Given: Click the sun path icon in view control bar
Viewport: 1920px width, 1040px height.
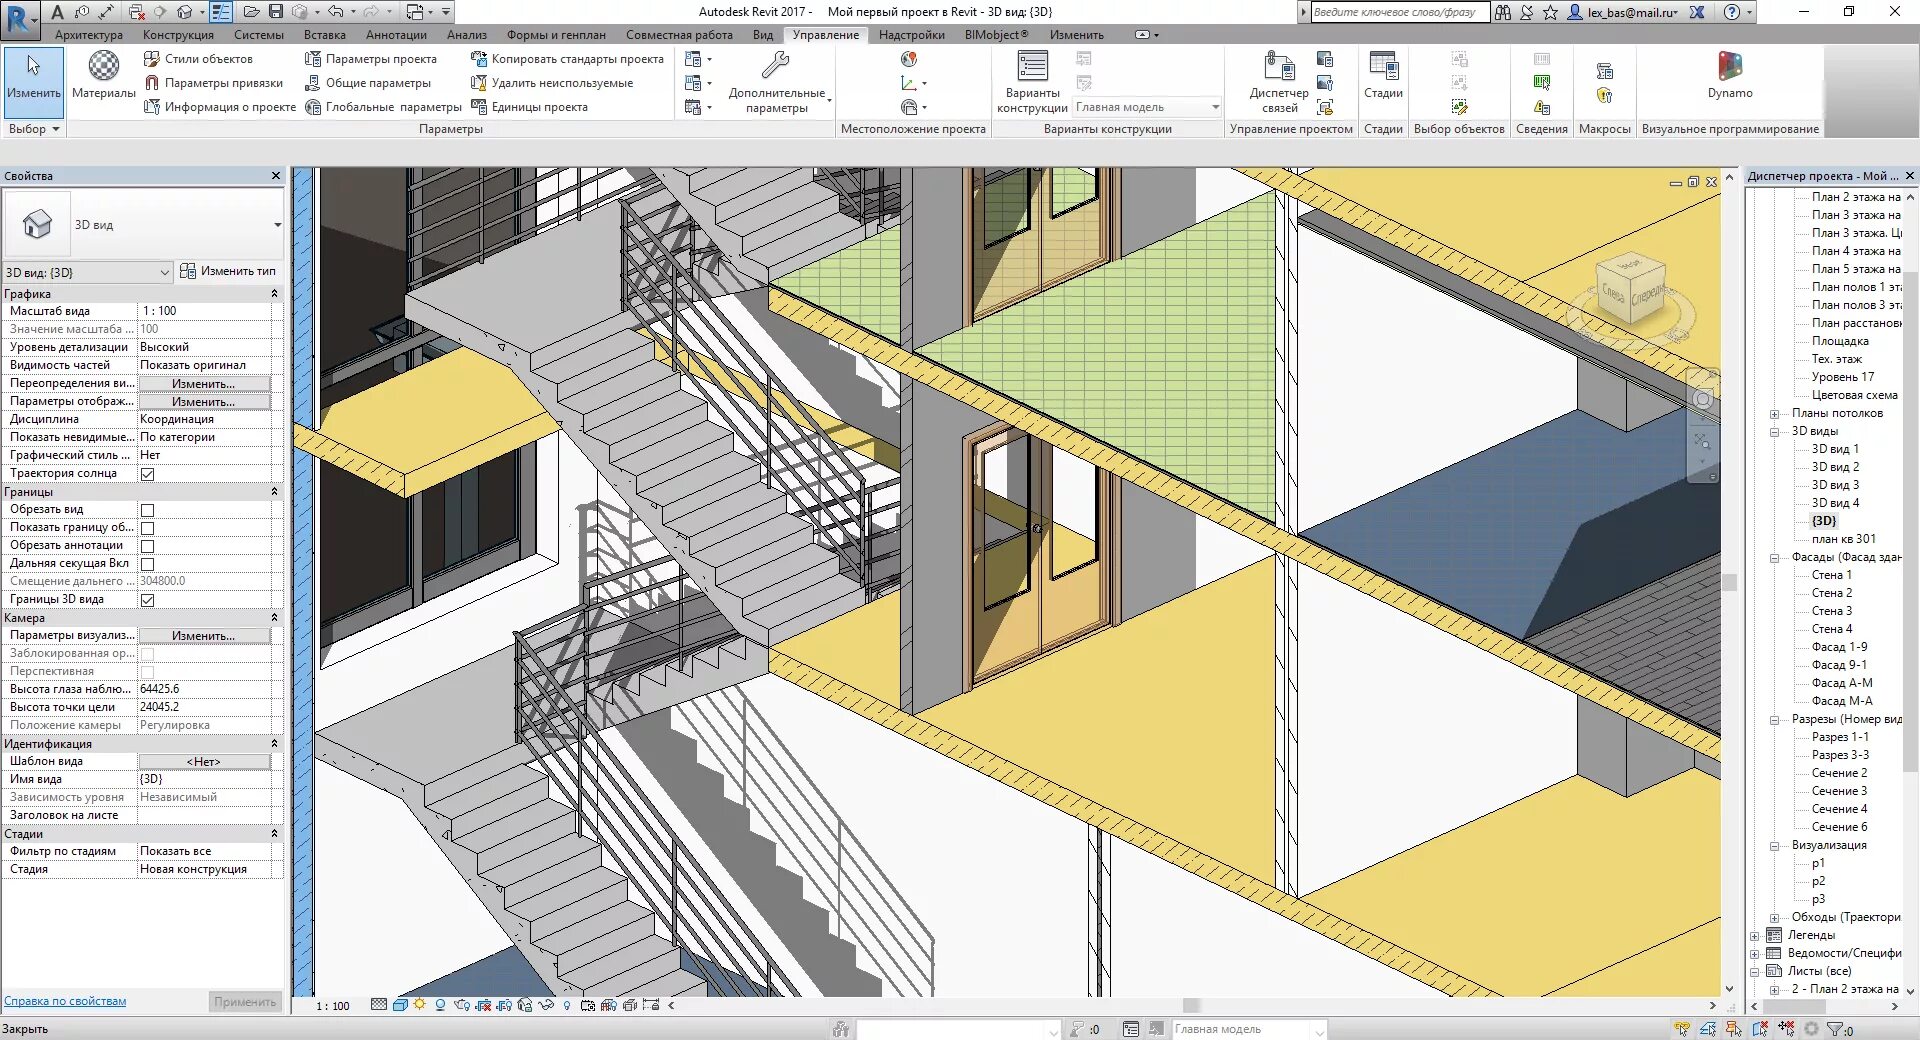Looking at the screenshot, I should coord(419,1005).
